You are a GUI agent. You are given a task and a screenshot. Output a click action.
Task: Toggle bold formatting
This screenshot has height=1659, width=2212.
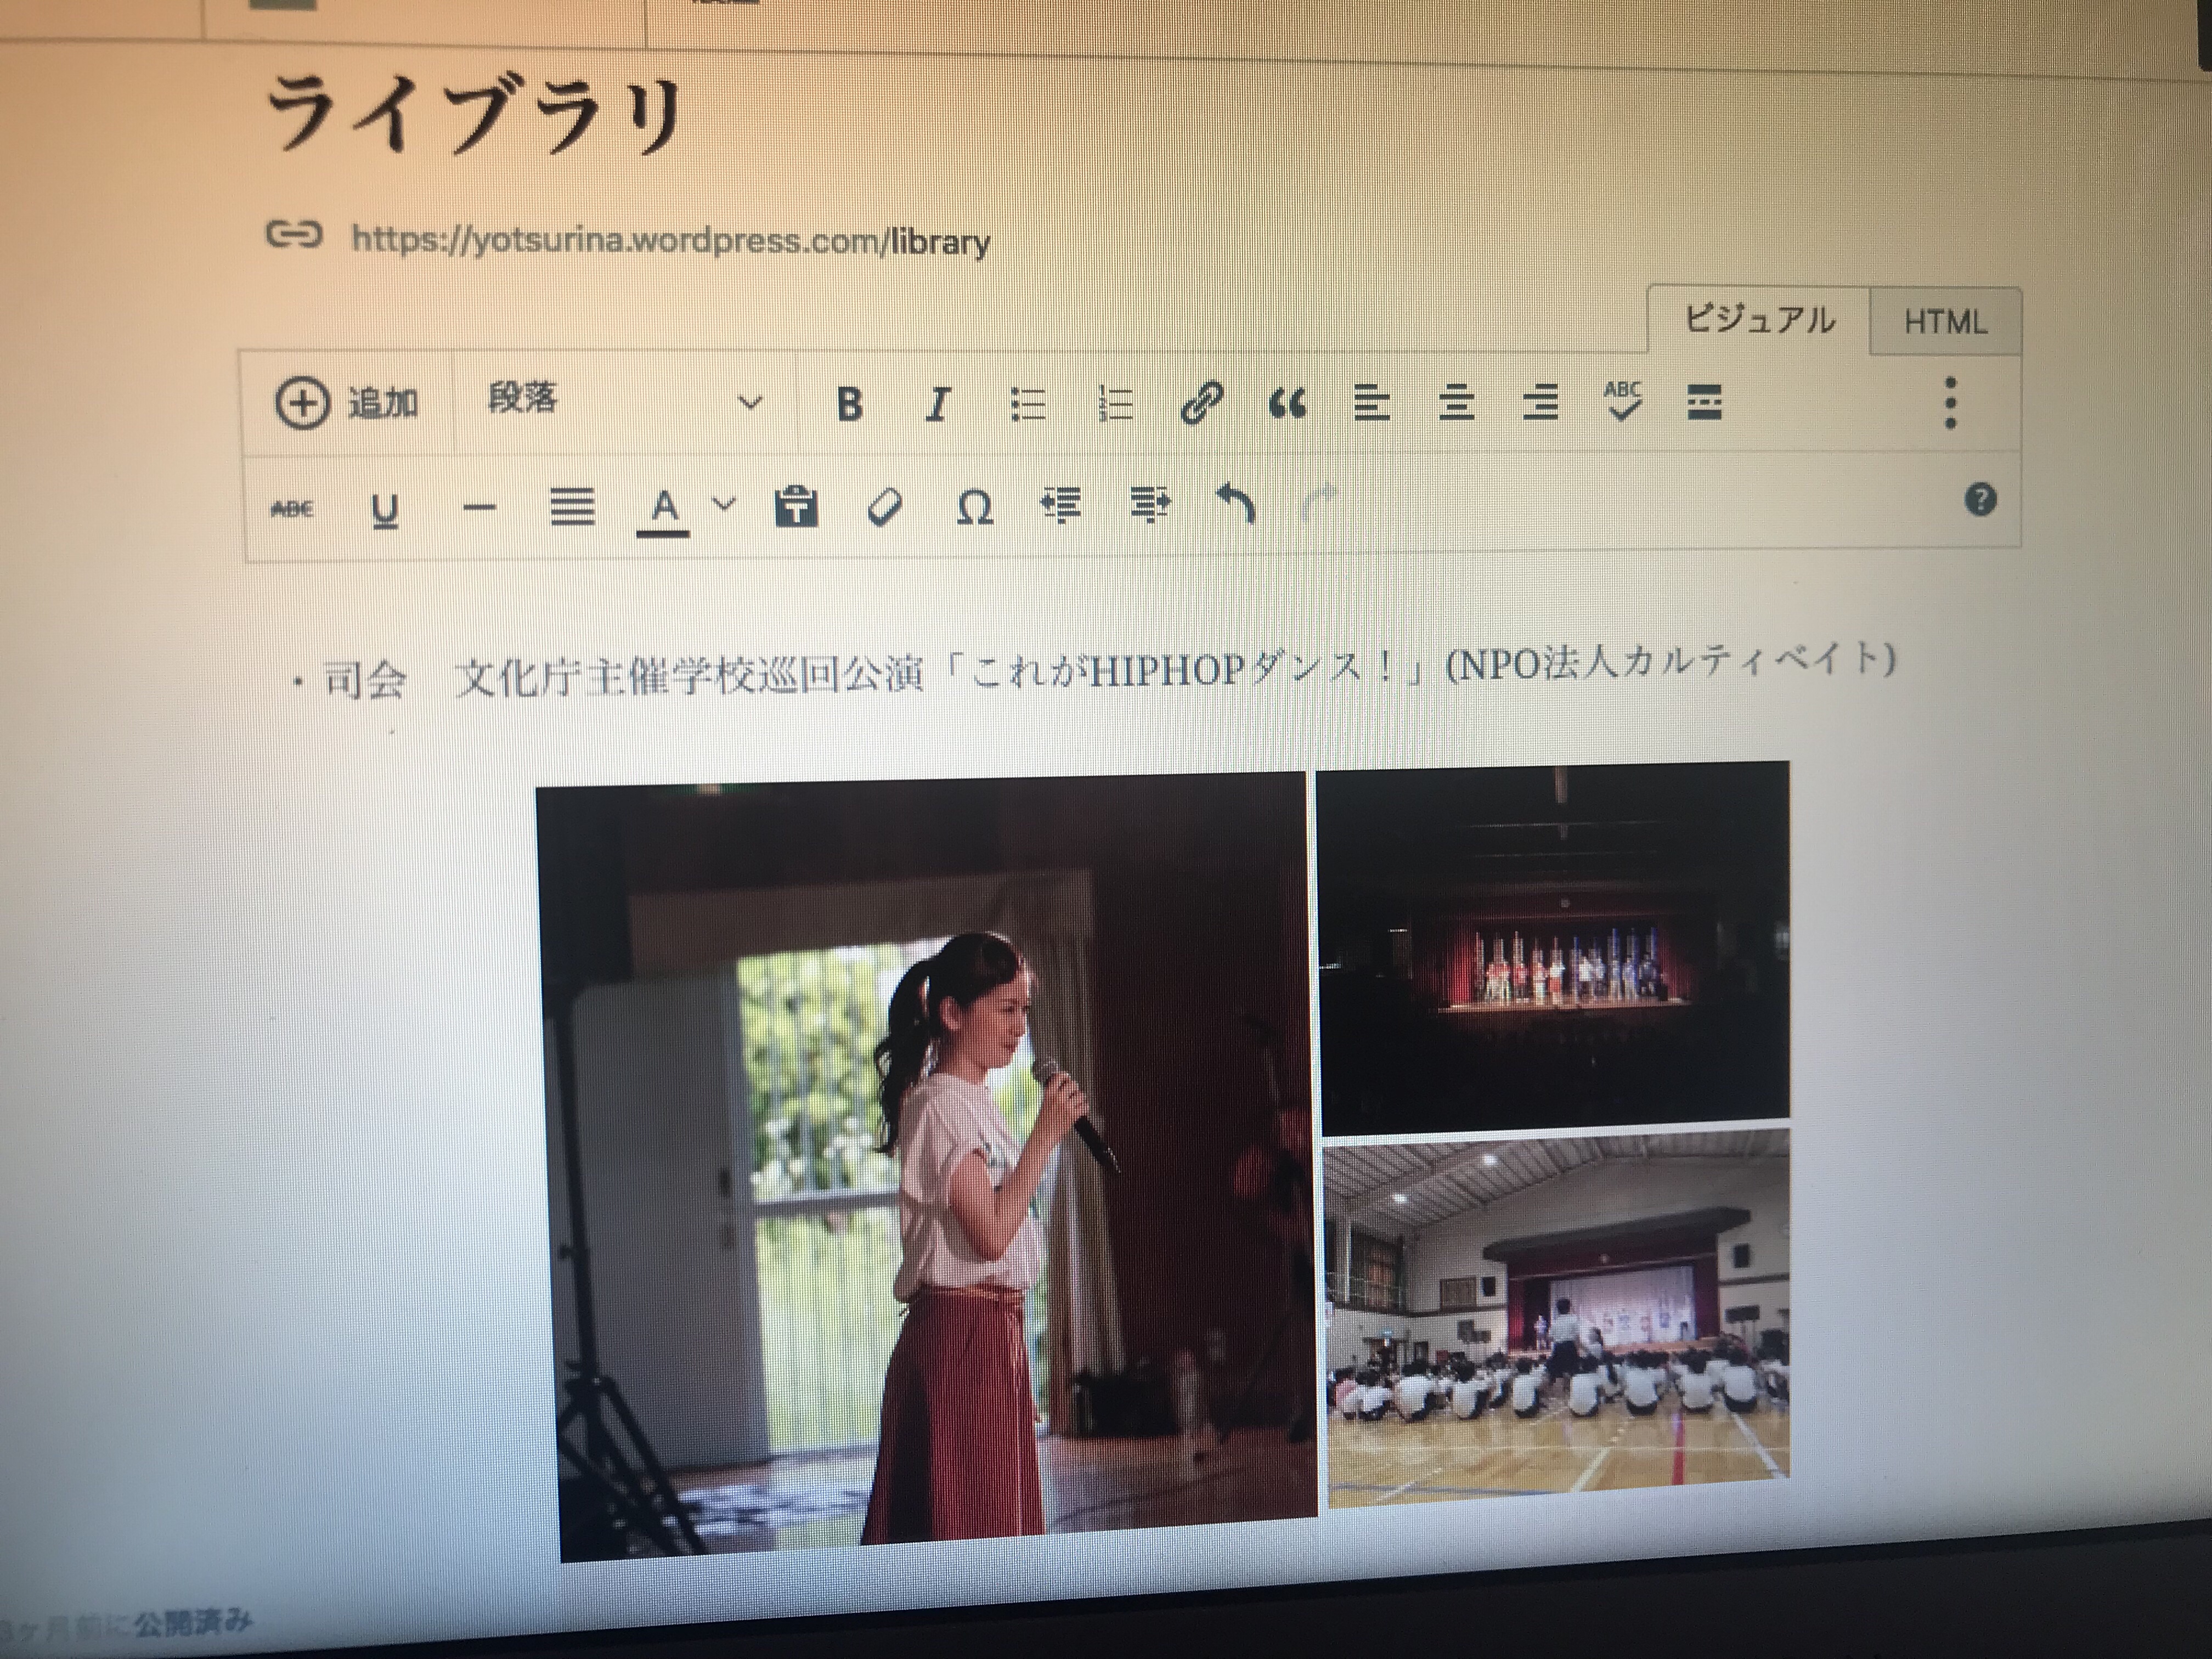click(x=849, y=404)
